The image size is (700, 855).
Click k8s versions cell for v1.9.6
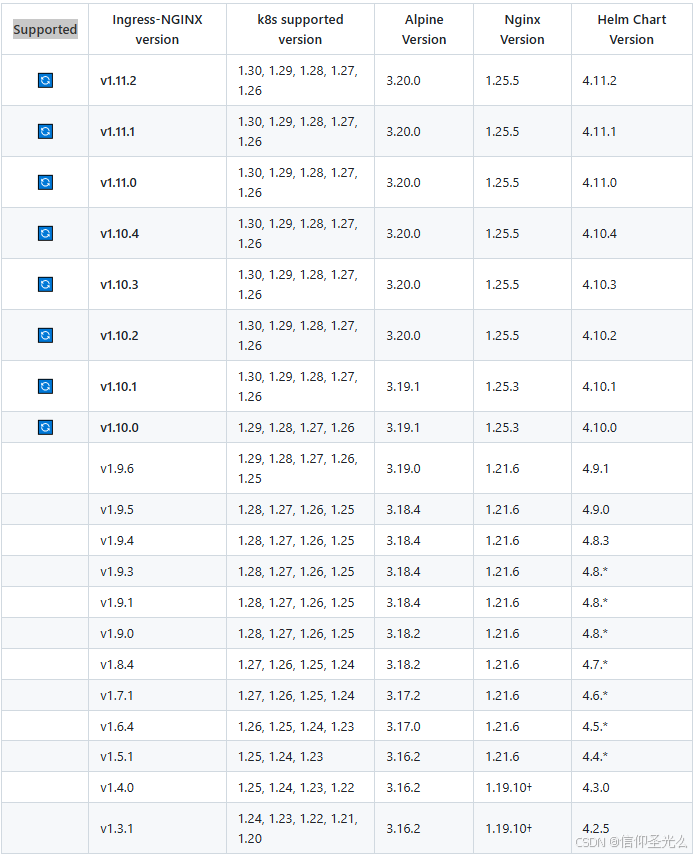point(298,468)
